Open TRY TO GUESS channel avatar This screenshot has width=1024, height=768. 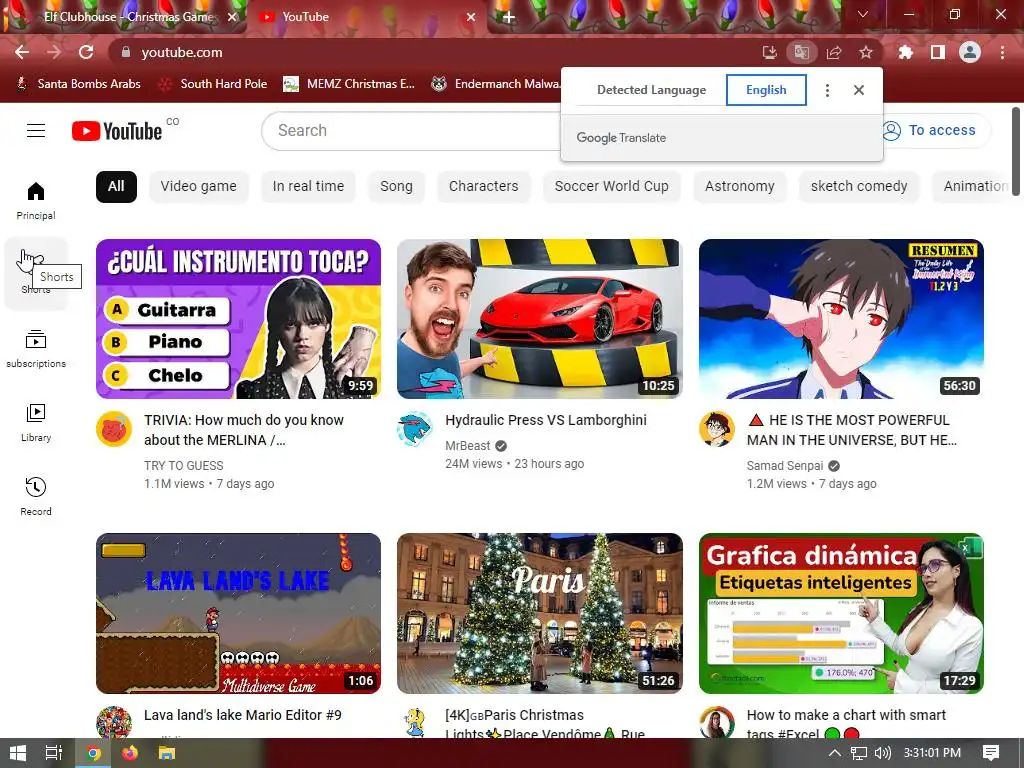(114, 429)
